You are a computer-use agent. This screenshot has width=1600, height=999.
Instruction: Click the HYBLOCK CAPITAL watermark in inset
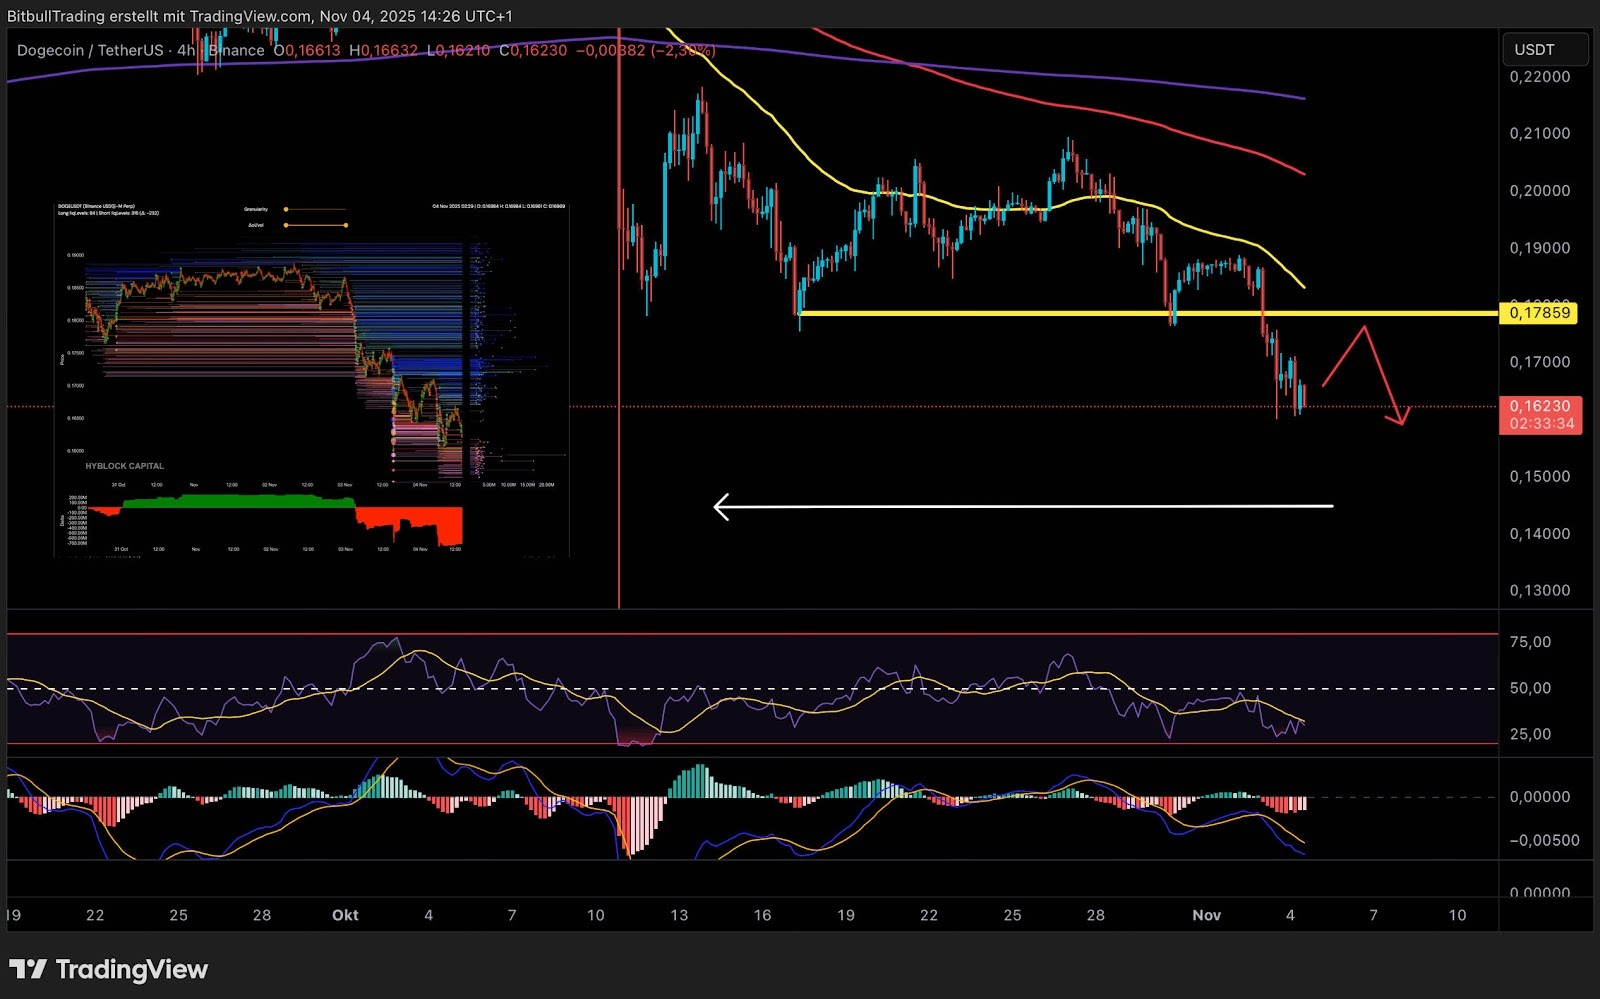point(124,466)
